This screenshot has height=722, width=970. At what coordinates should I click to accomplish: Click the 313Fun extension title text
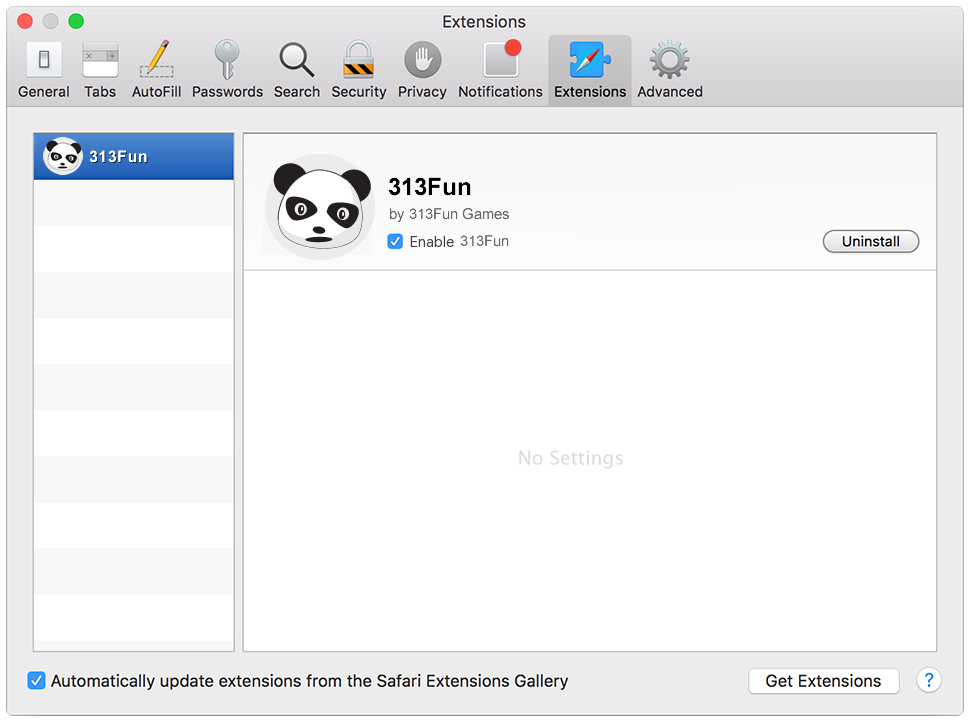click(x=429, y=186)
